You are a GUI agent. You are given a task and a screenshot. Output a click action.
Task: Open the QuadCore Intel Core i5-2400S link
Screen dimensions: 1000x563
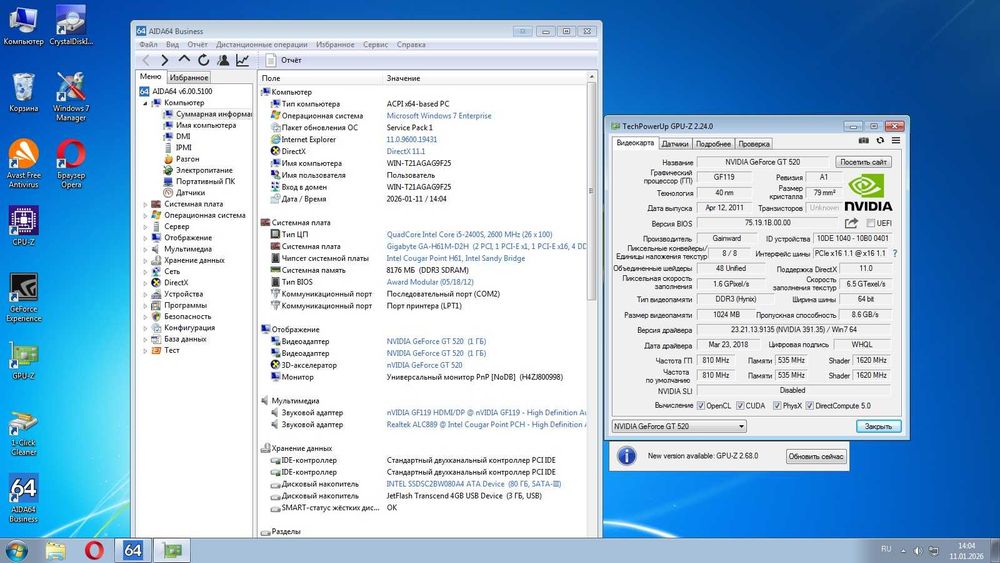[x=469, y=235]
